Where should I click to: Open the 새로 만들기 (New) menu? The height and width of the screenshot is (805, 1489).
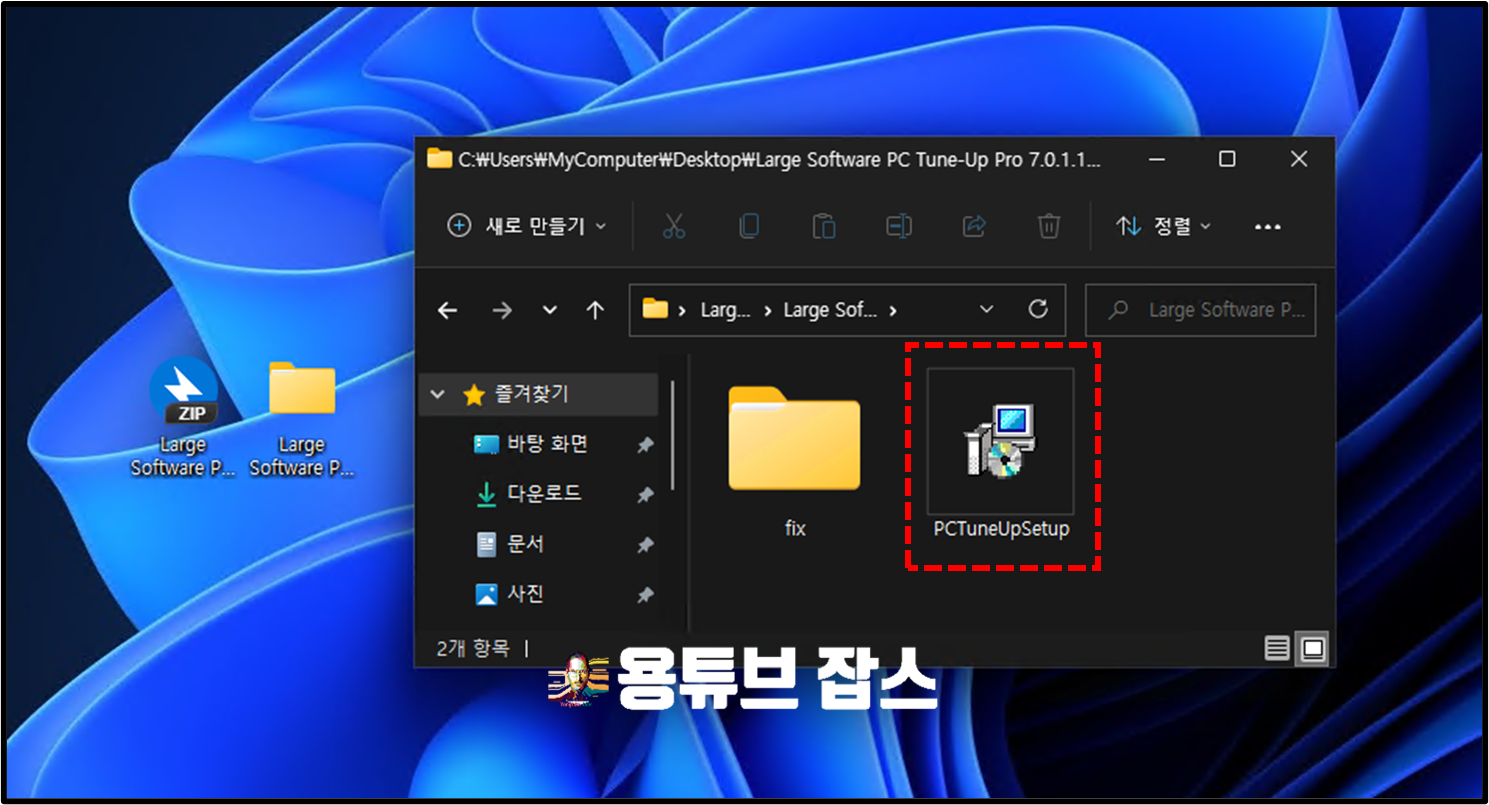(x=527, y=226)
